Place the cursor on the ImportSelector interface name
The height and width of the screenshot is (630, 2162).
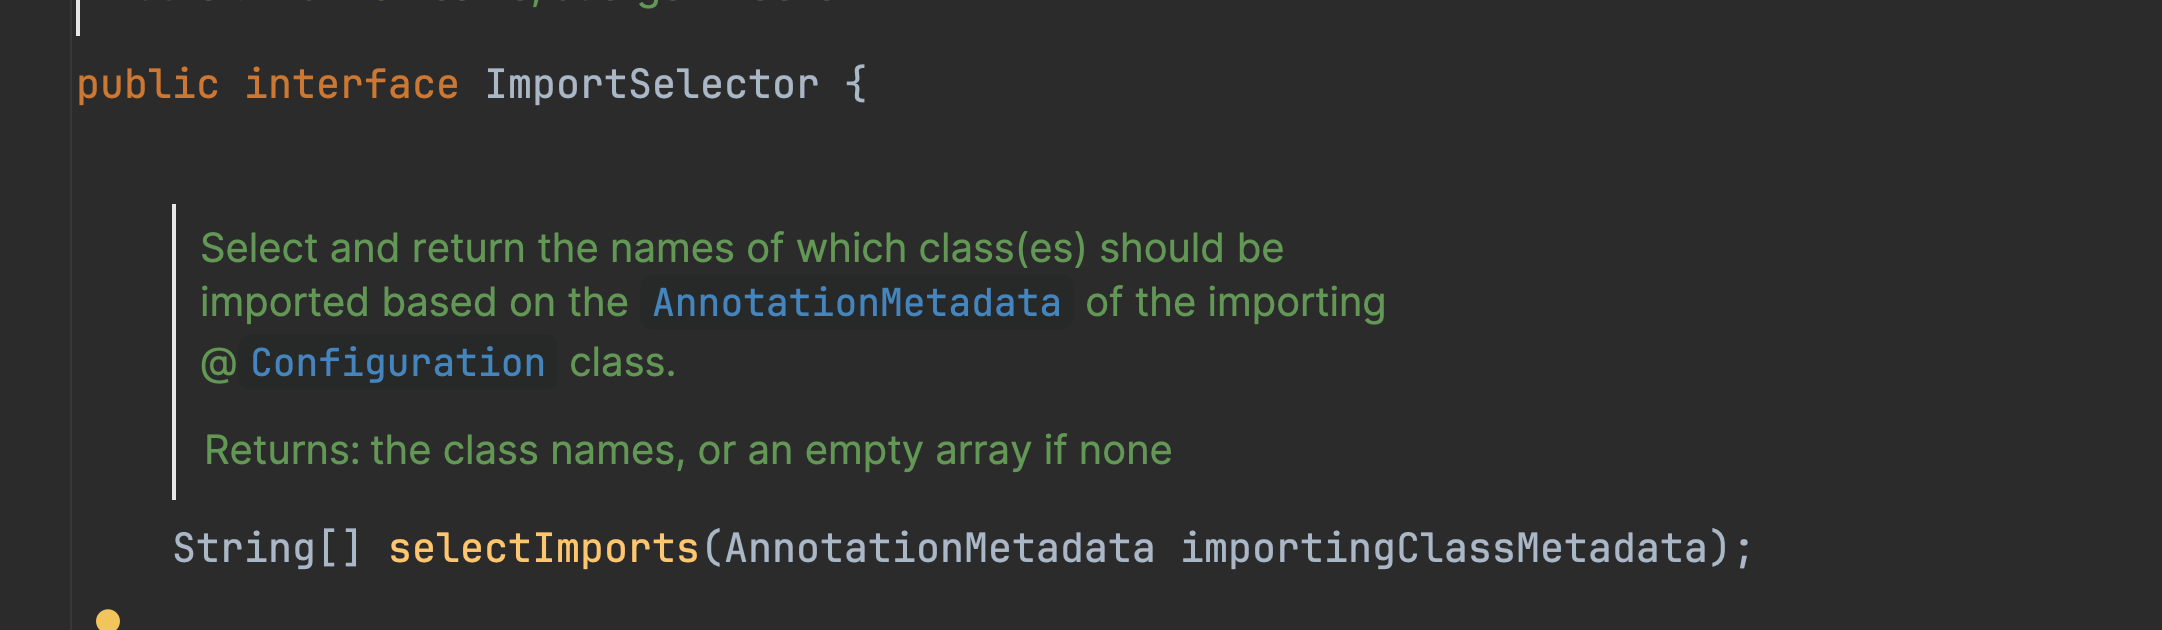[652, 85]
